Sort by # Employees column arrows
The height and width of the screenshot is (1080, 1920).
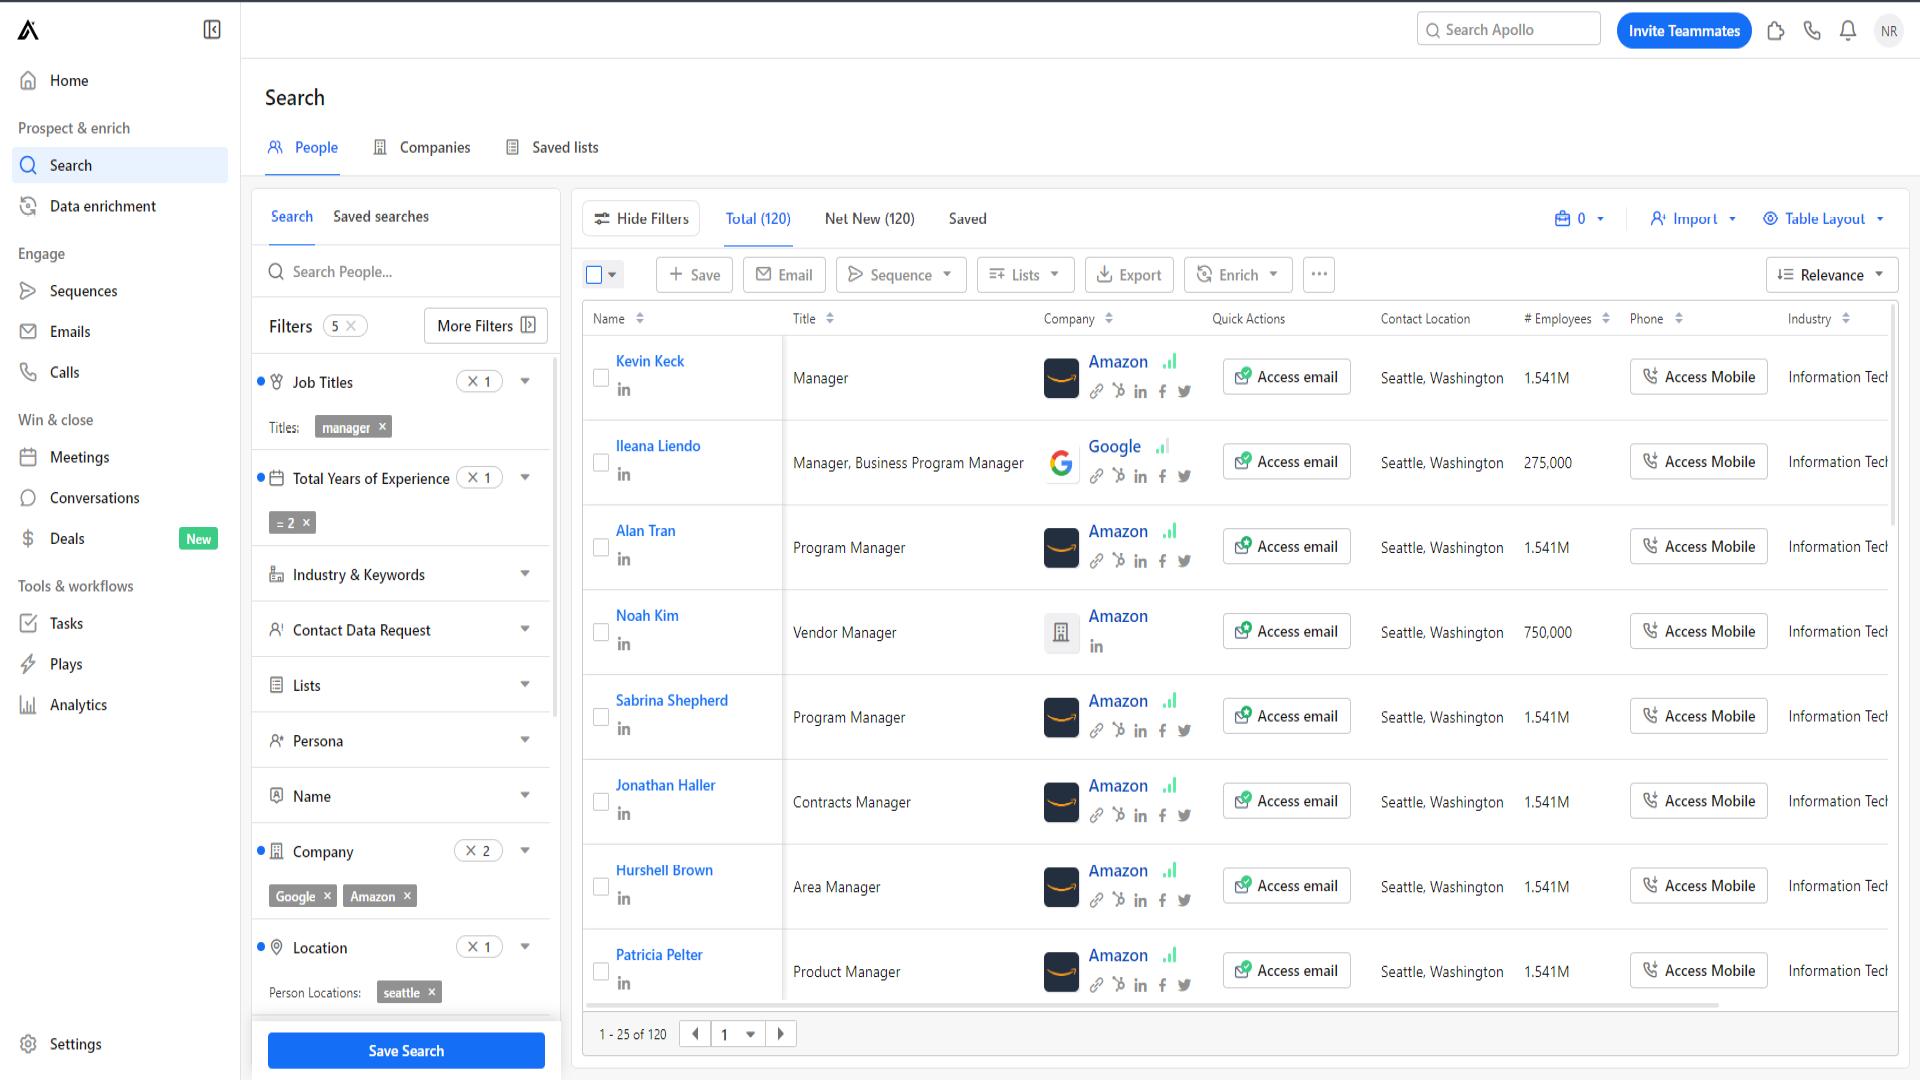coord(1606,319)
